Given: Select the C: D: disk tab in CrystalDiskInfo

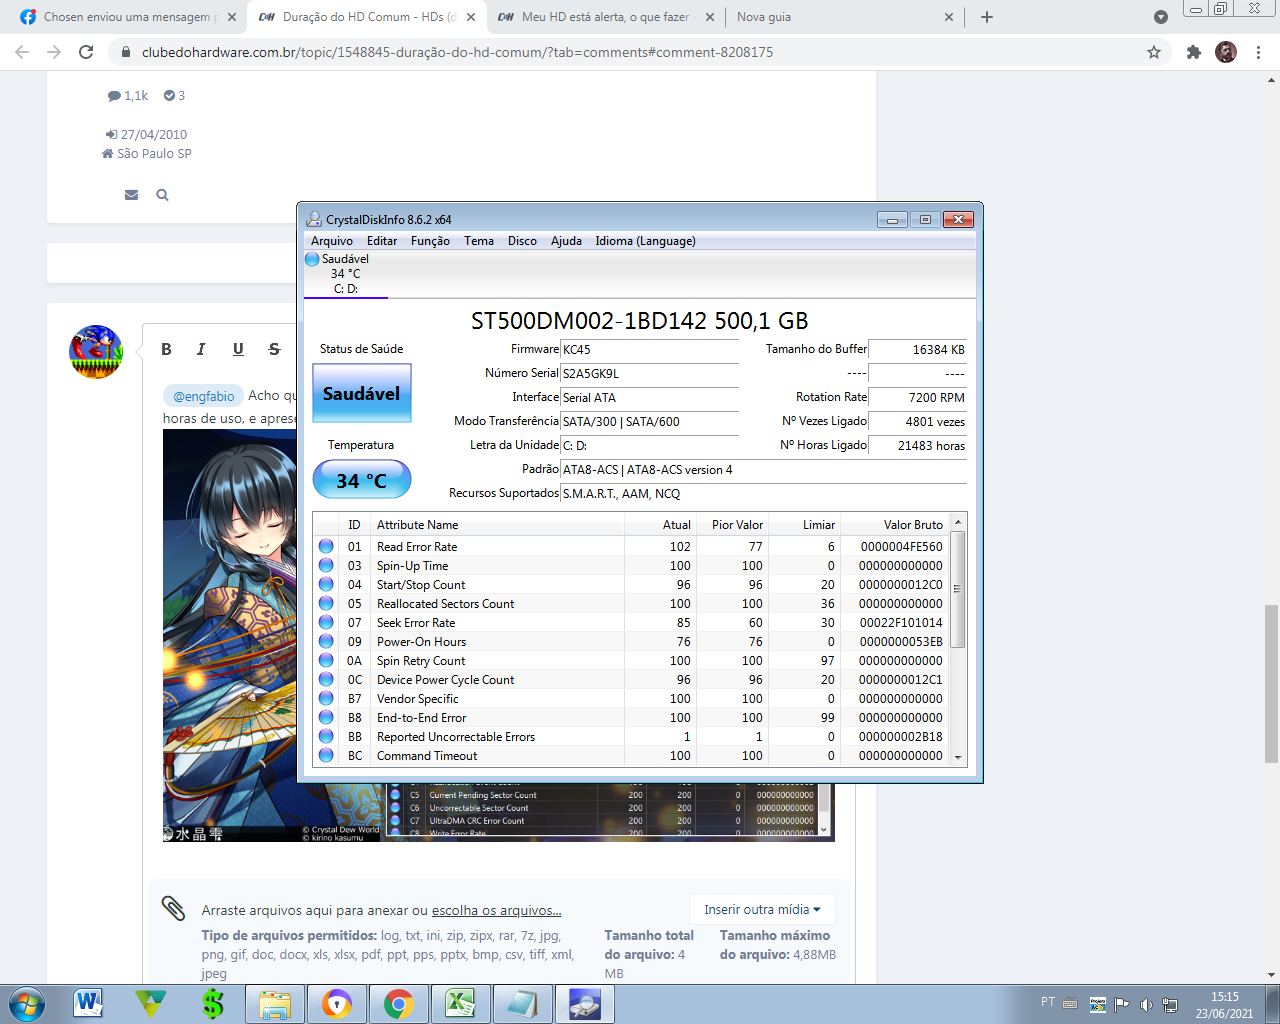Looking at the screenshot, I should point(345,274).
